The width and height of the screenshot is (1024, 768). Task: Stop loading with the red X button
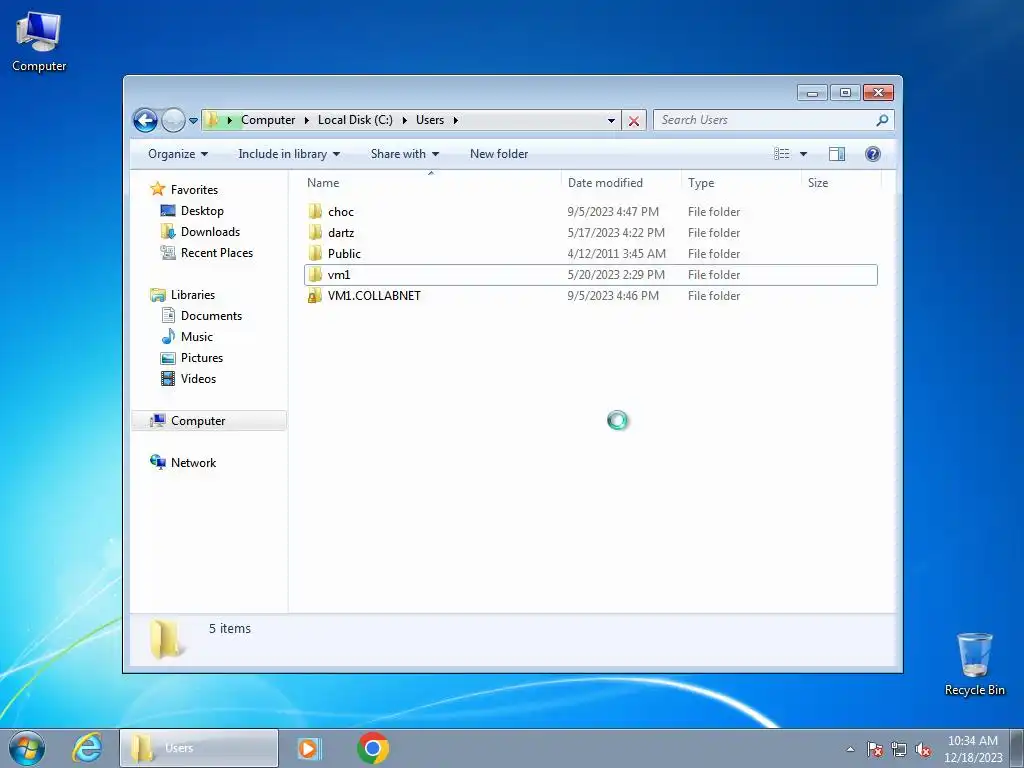(633, 120)
